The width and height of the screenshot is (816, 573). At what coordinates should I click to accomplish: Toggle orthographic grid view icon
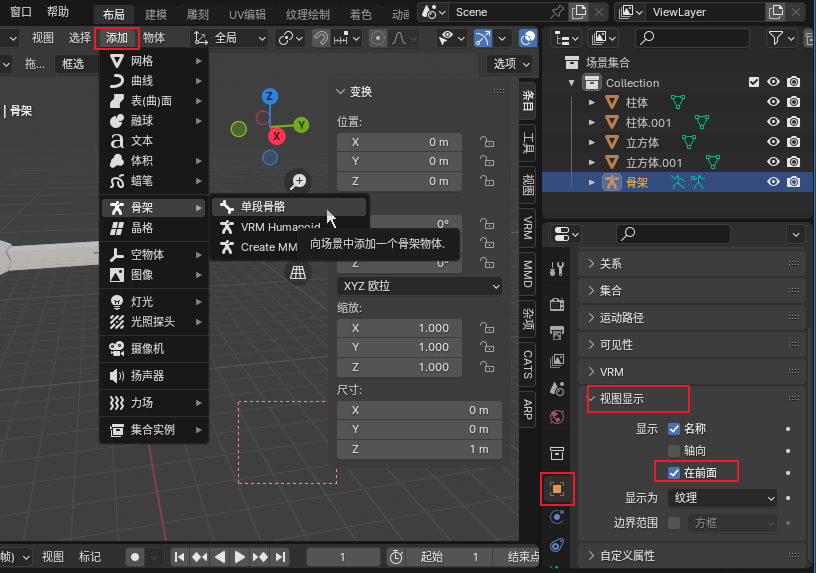298,272
